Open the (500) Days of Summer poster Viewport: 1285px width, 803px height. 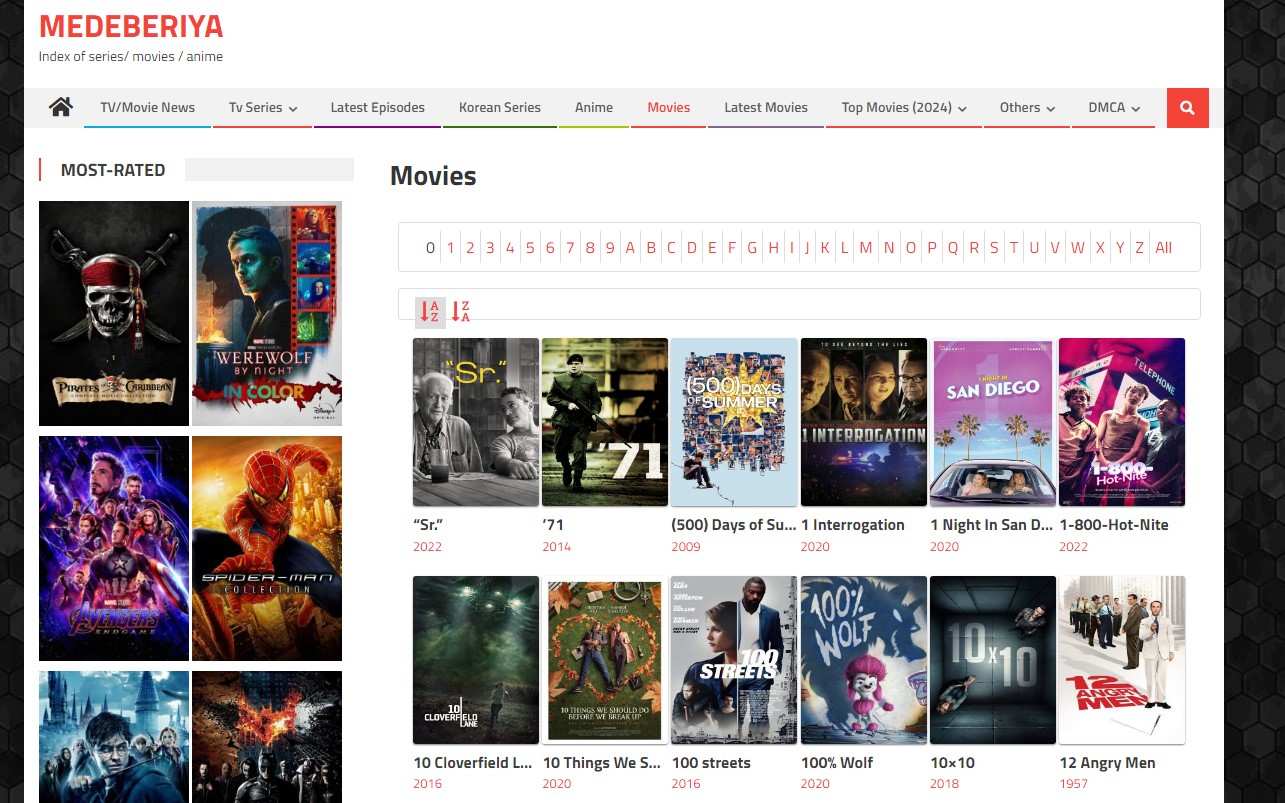point(734,422)
